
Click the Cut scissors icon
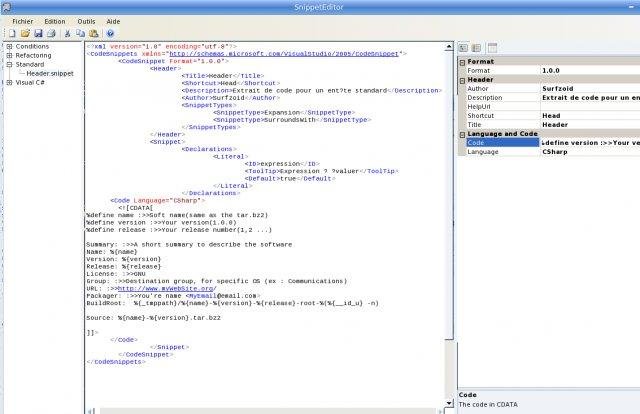[68, 33]
